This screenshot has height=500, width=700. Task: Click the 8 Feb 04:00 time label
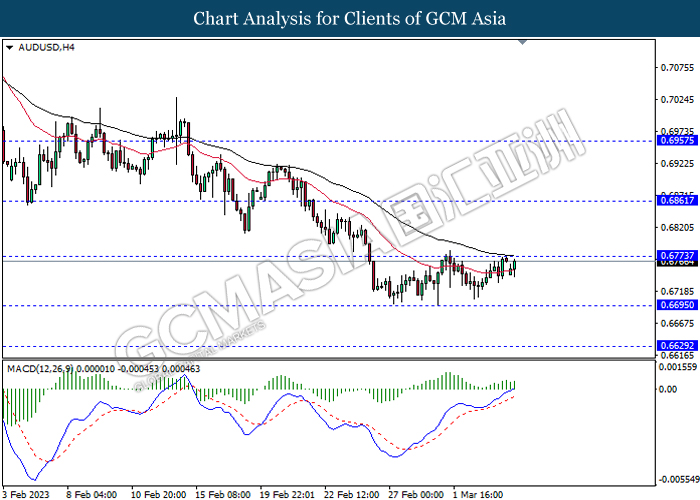coord(91,494)
